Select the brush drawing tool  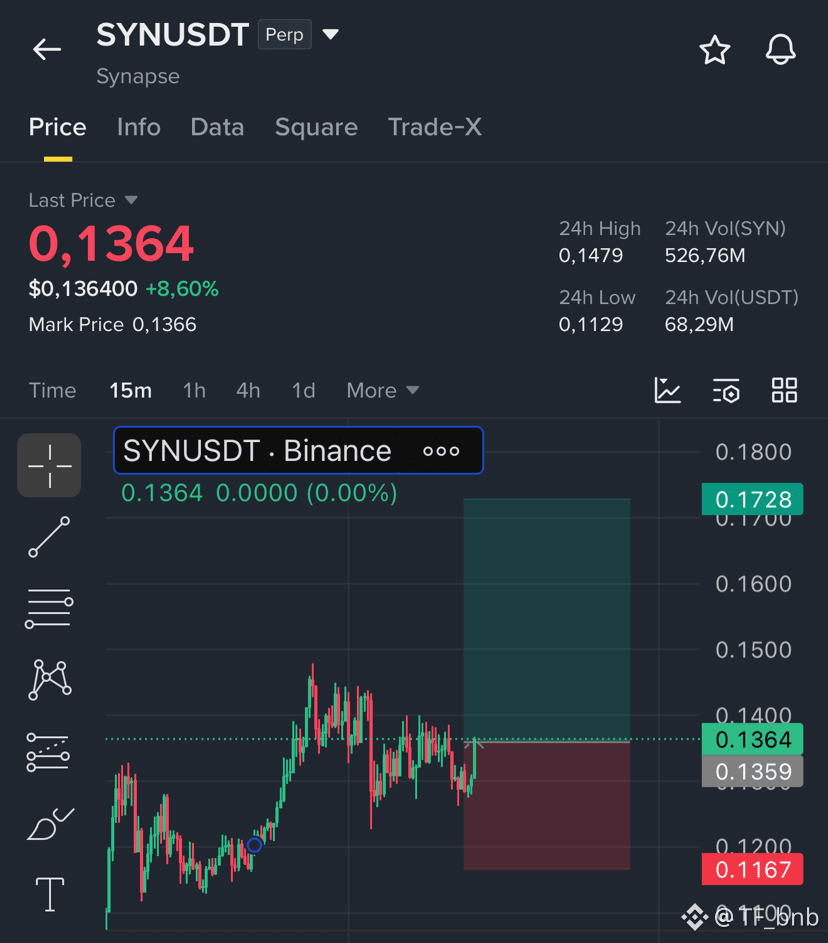click(x=51, y=824)
